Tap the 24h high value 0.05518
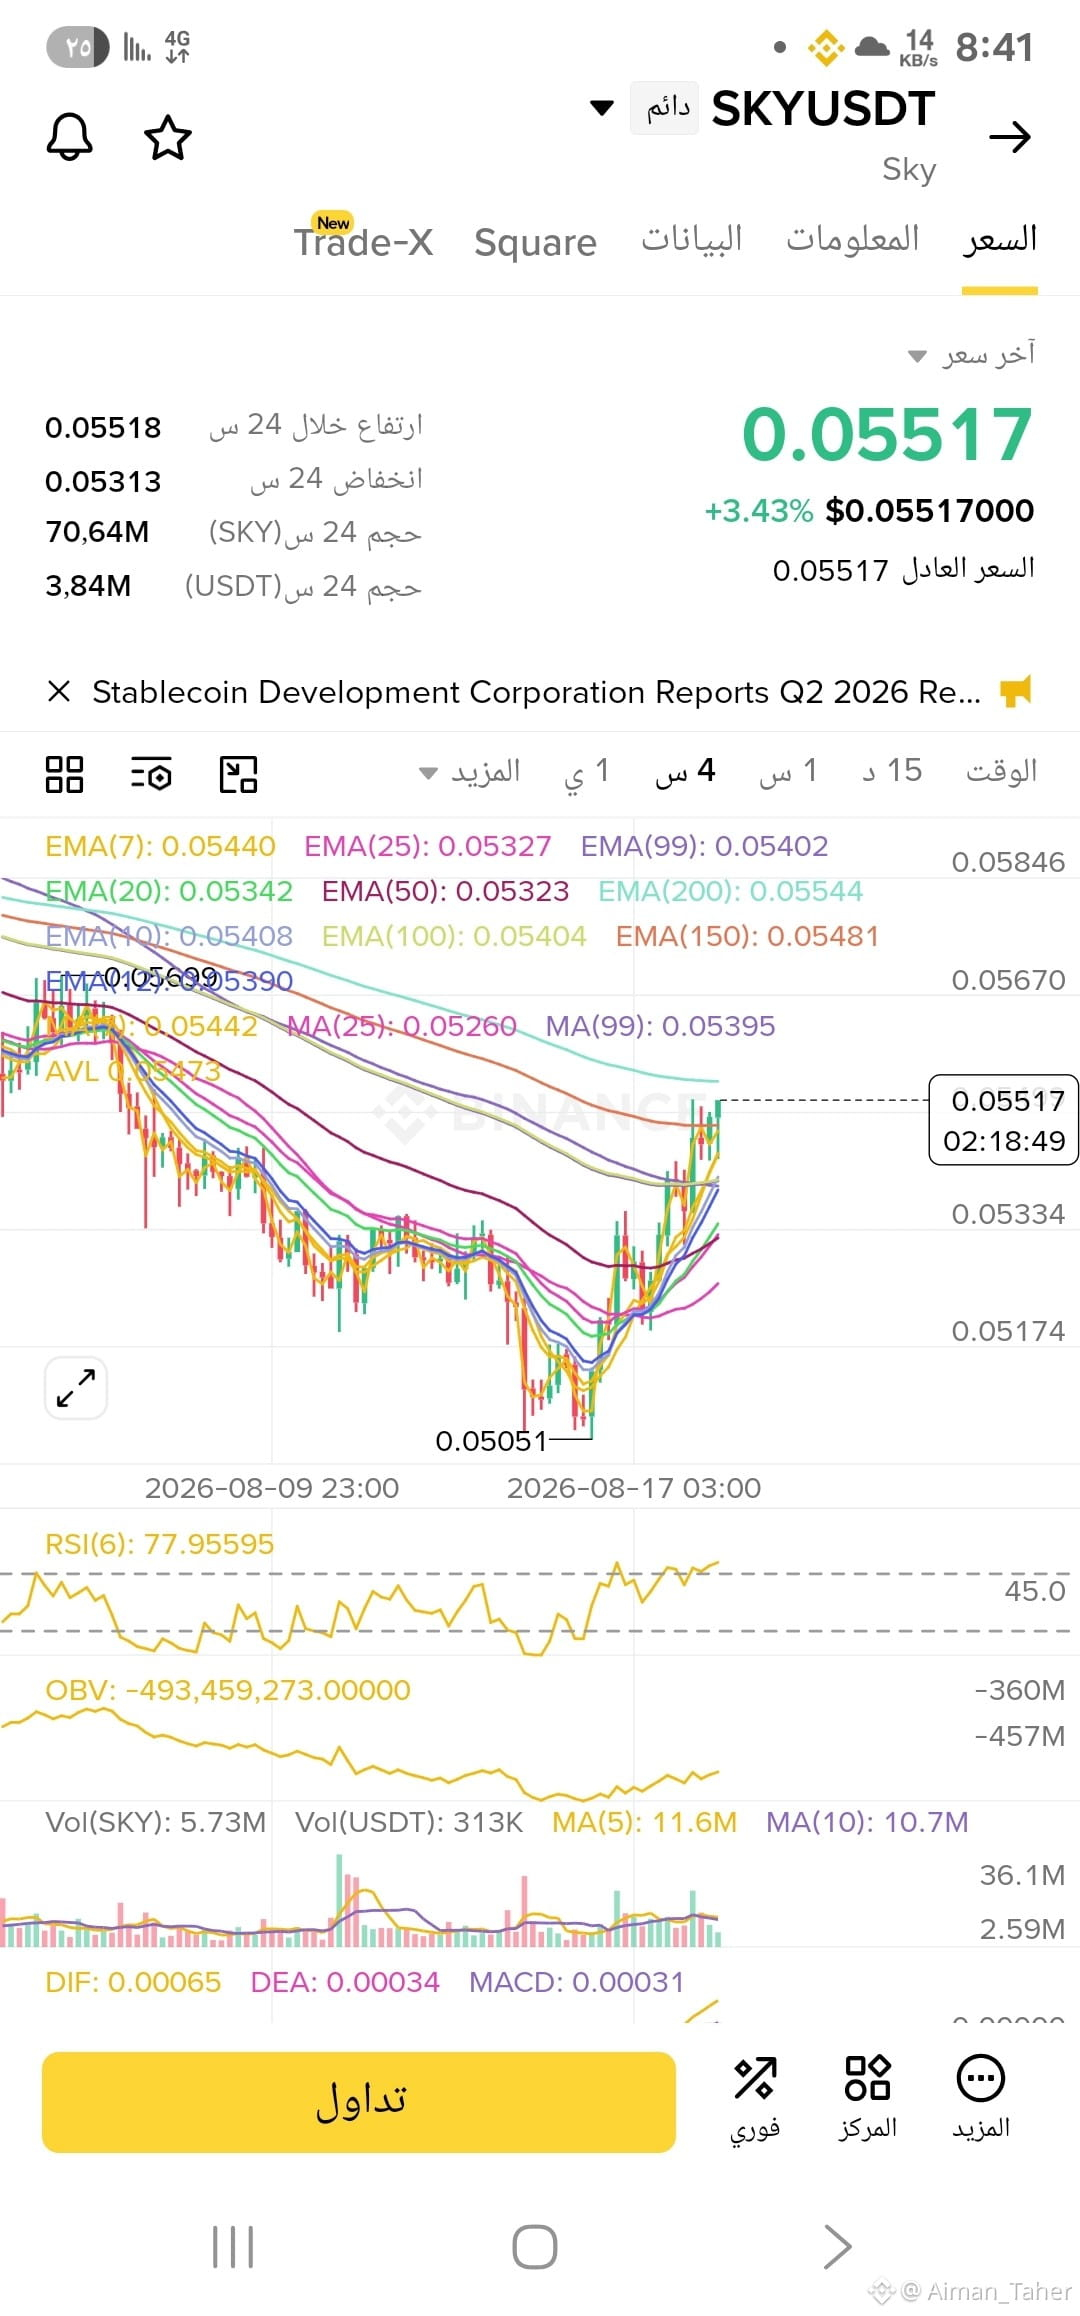Image resolution: width=1080 pixels, height=2316 pixels. (x=103, y=428)
